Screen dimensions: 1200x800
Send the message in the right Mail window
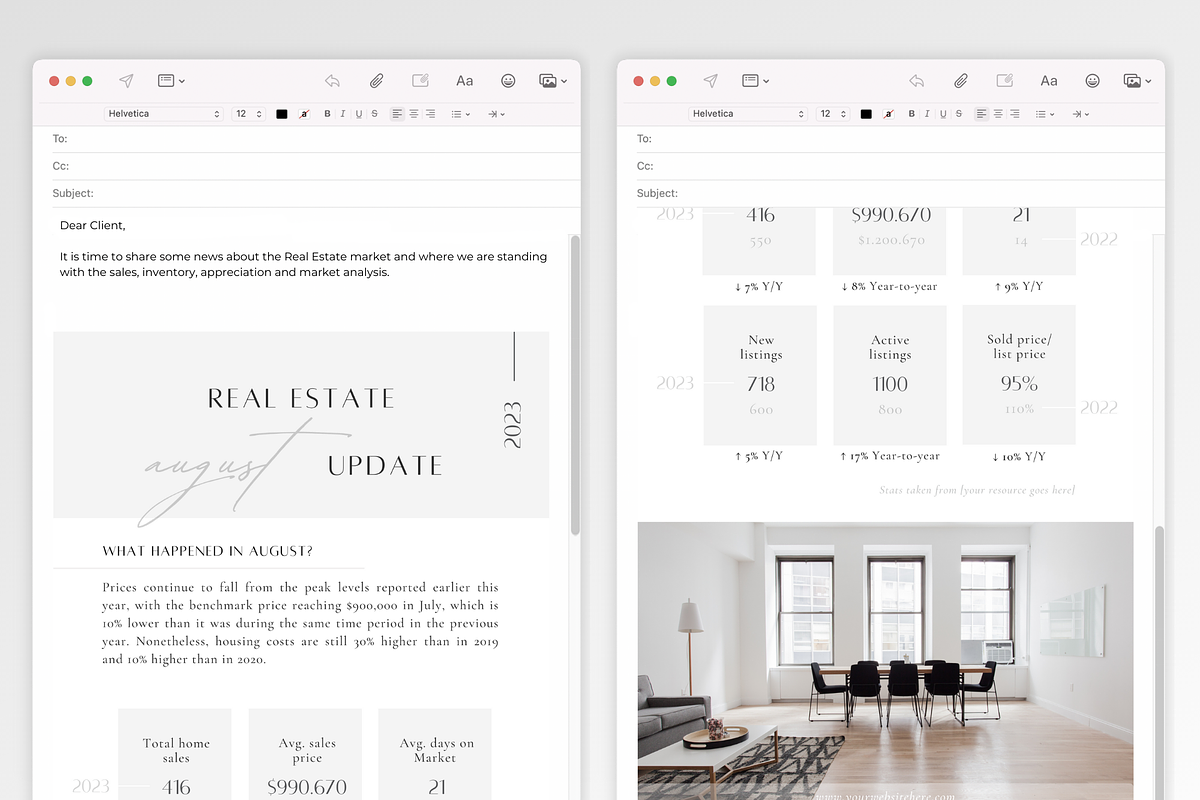(x=710, y=81)
